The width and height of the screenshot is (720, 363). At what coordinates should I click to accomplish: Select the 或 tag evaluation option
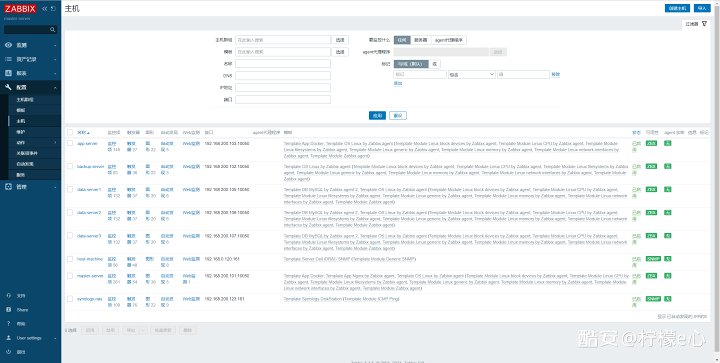coord(434,64)
